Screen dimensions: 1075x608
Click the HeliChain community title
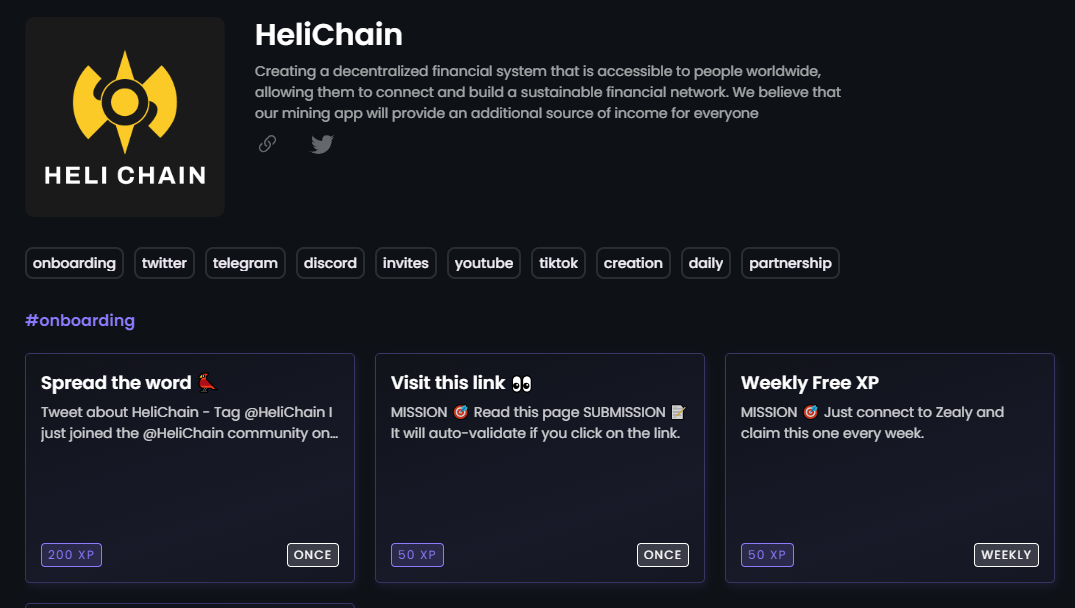329,35
